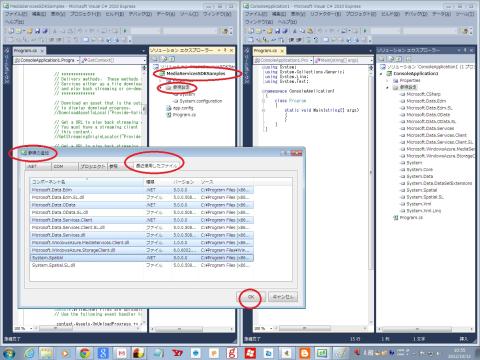
Task: Collapse References folder in left Solution Explorer
Action: 161,87
